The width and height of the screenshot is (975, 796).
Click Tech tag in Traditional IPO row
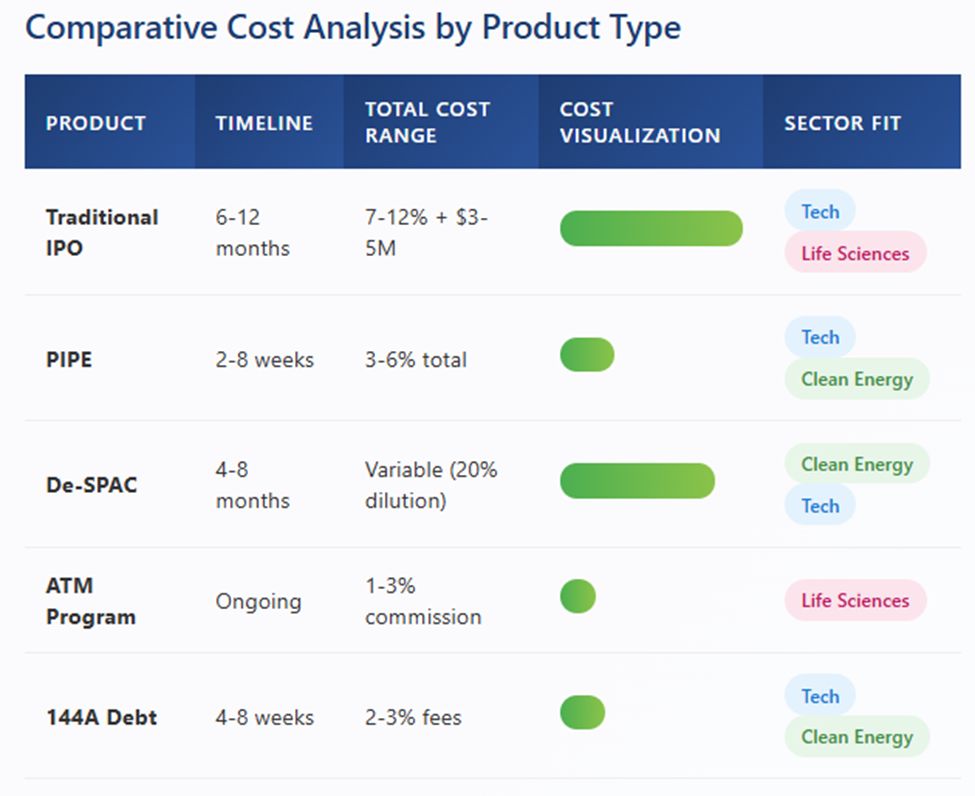820,211
